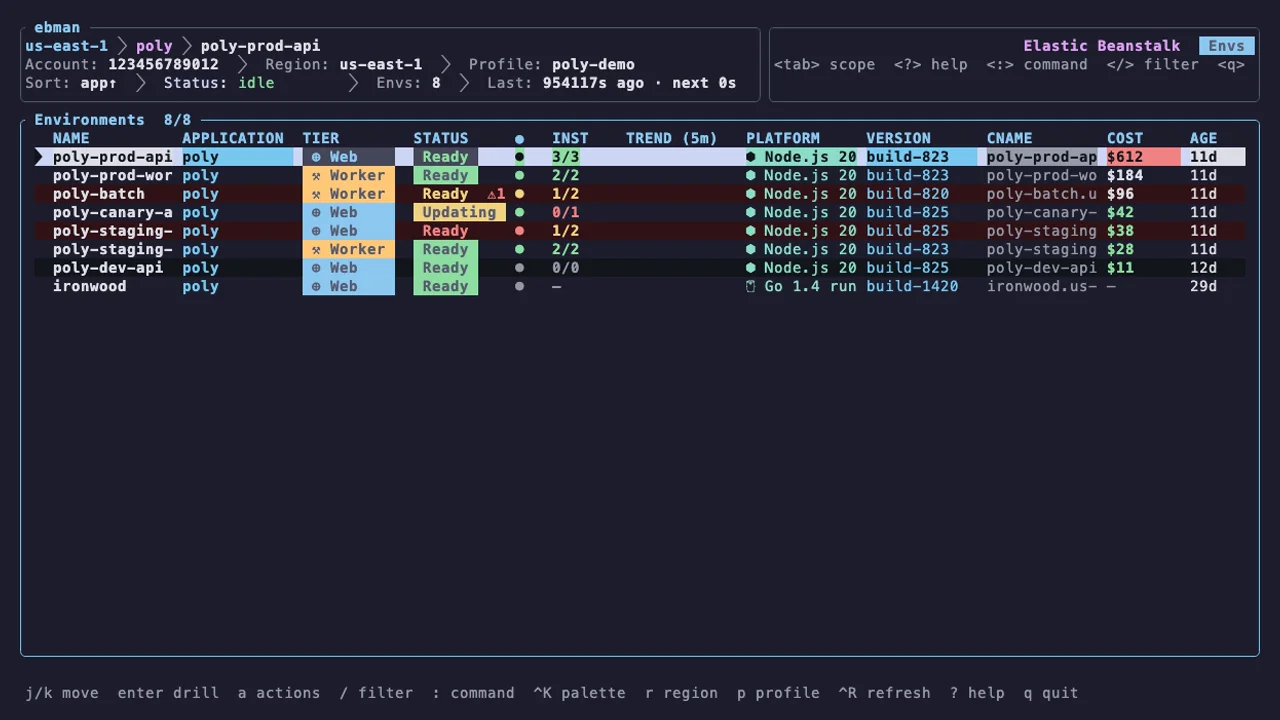Click the poly-prod-api breadcrumb
Image resolution: width=1280 pixels, height=720 pixels.
click(260, 46)
